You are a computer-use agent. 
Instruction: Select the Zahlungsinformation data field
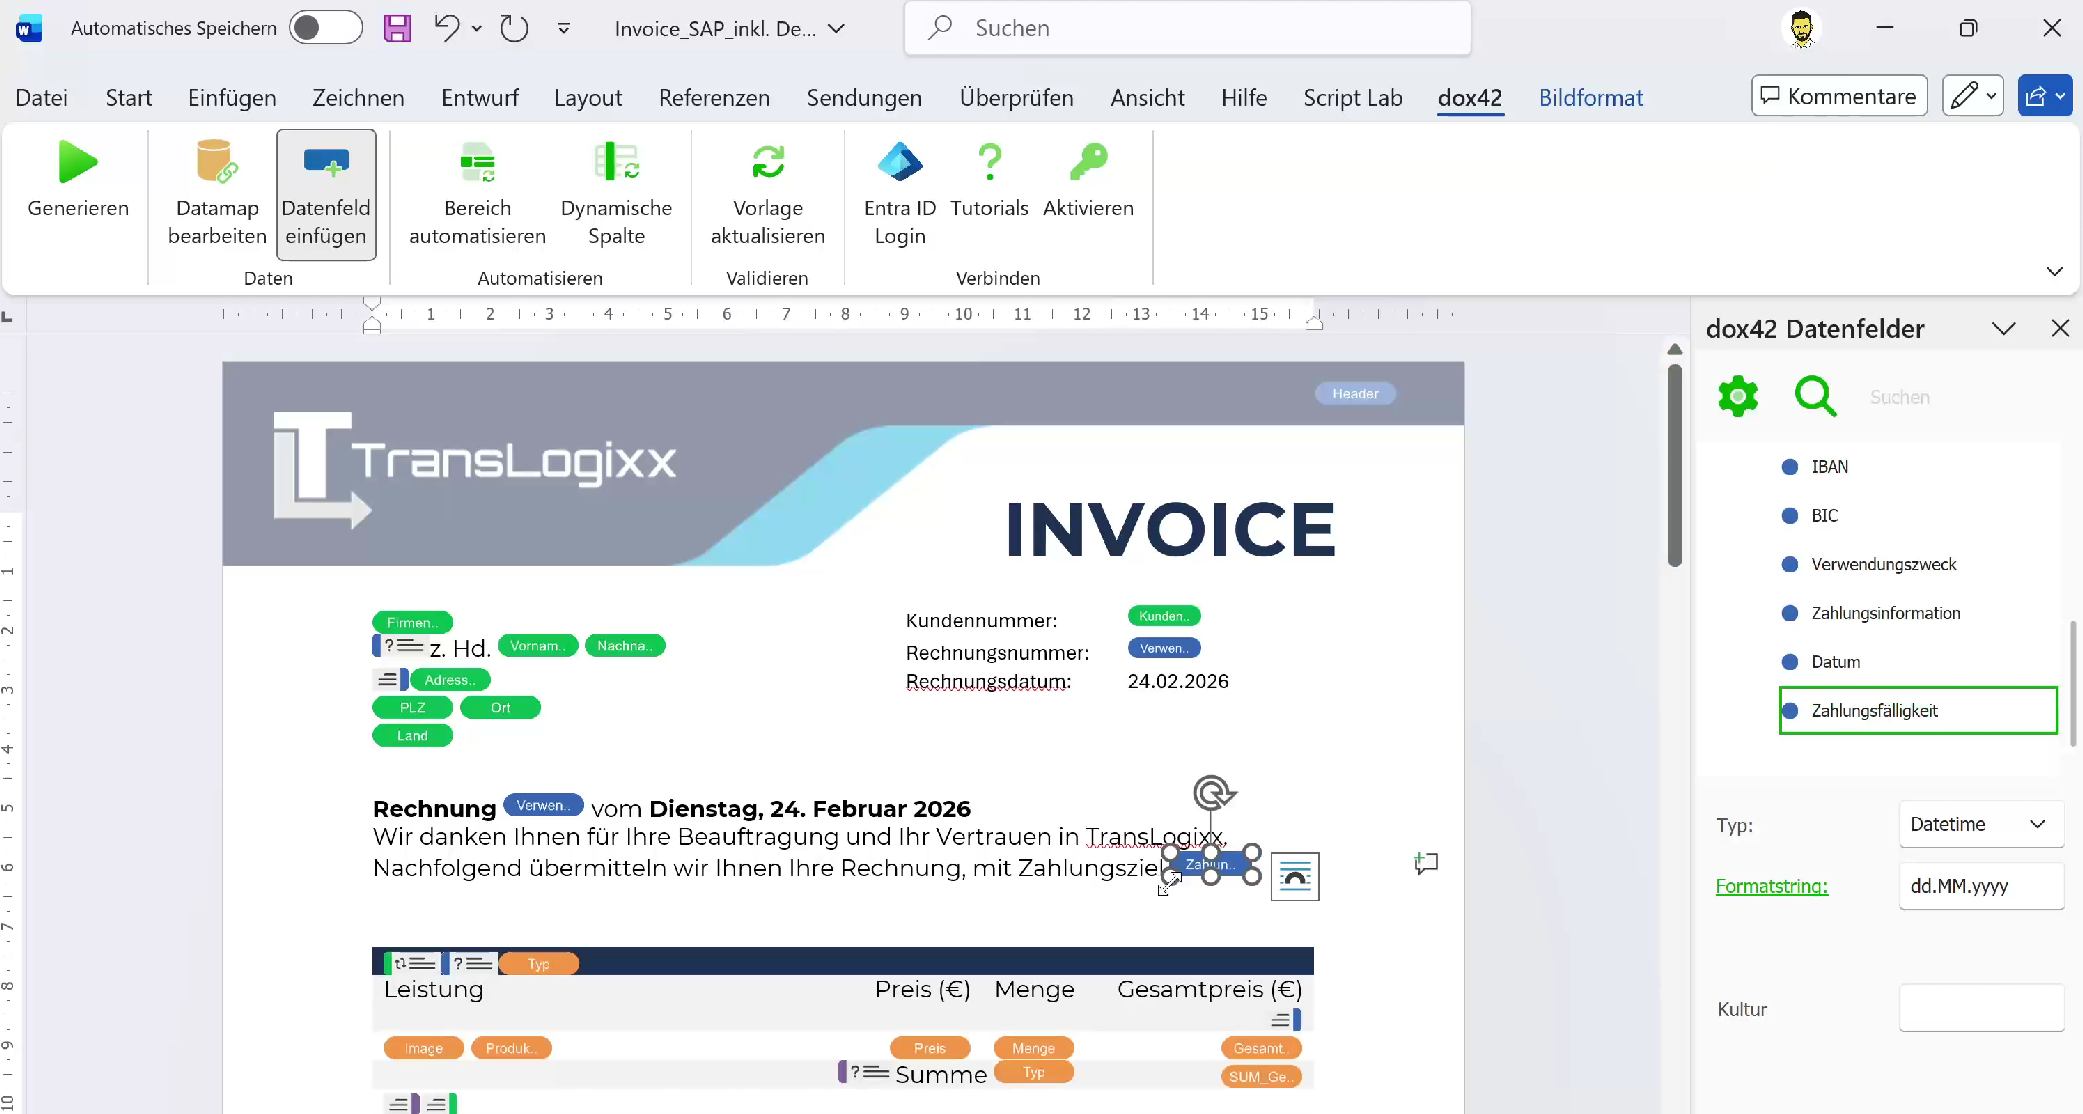tap(1885, 613)
